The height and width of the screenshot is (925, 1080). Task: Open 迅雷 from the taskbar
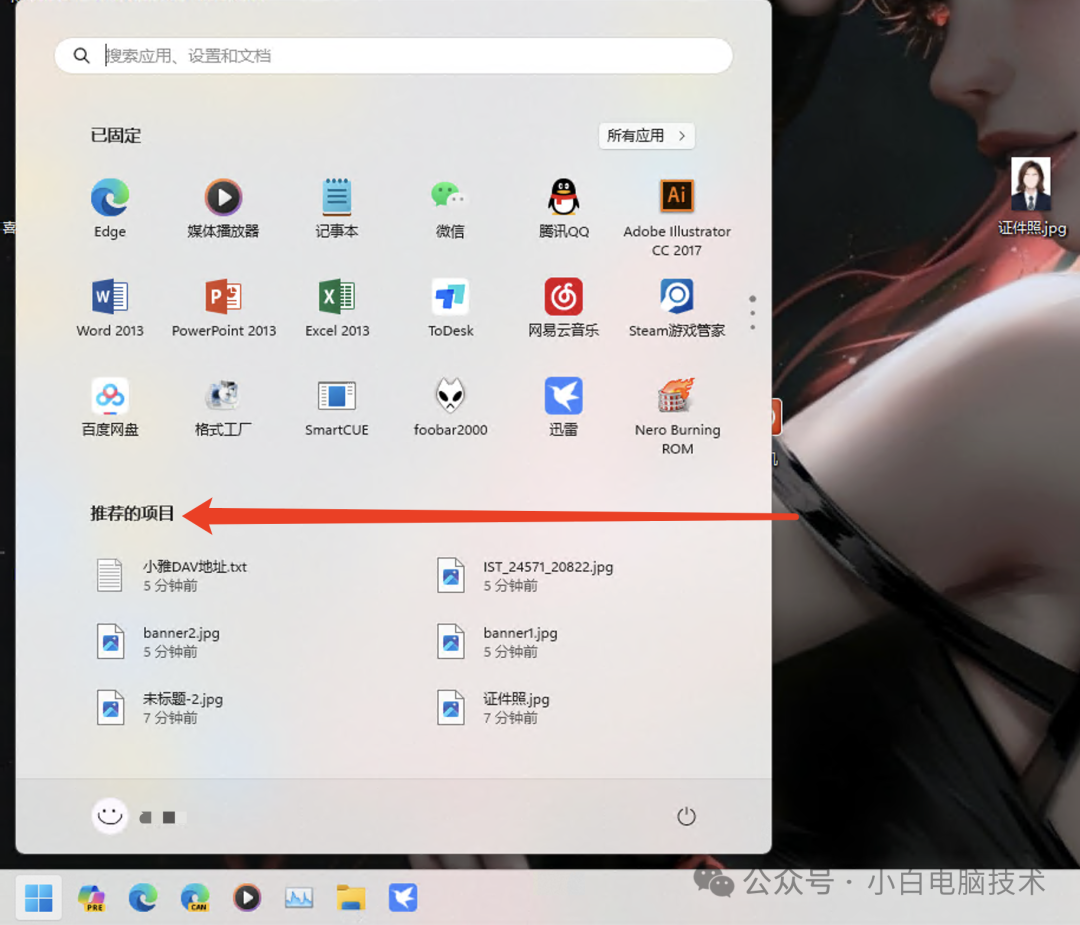[x=403, y=897]
